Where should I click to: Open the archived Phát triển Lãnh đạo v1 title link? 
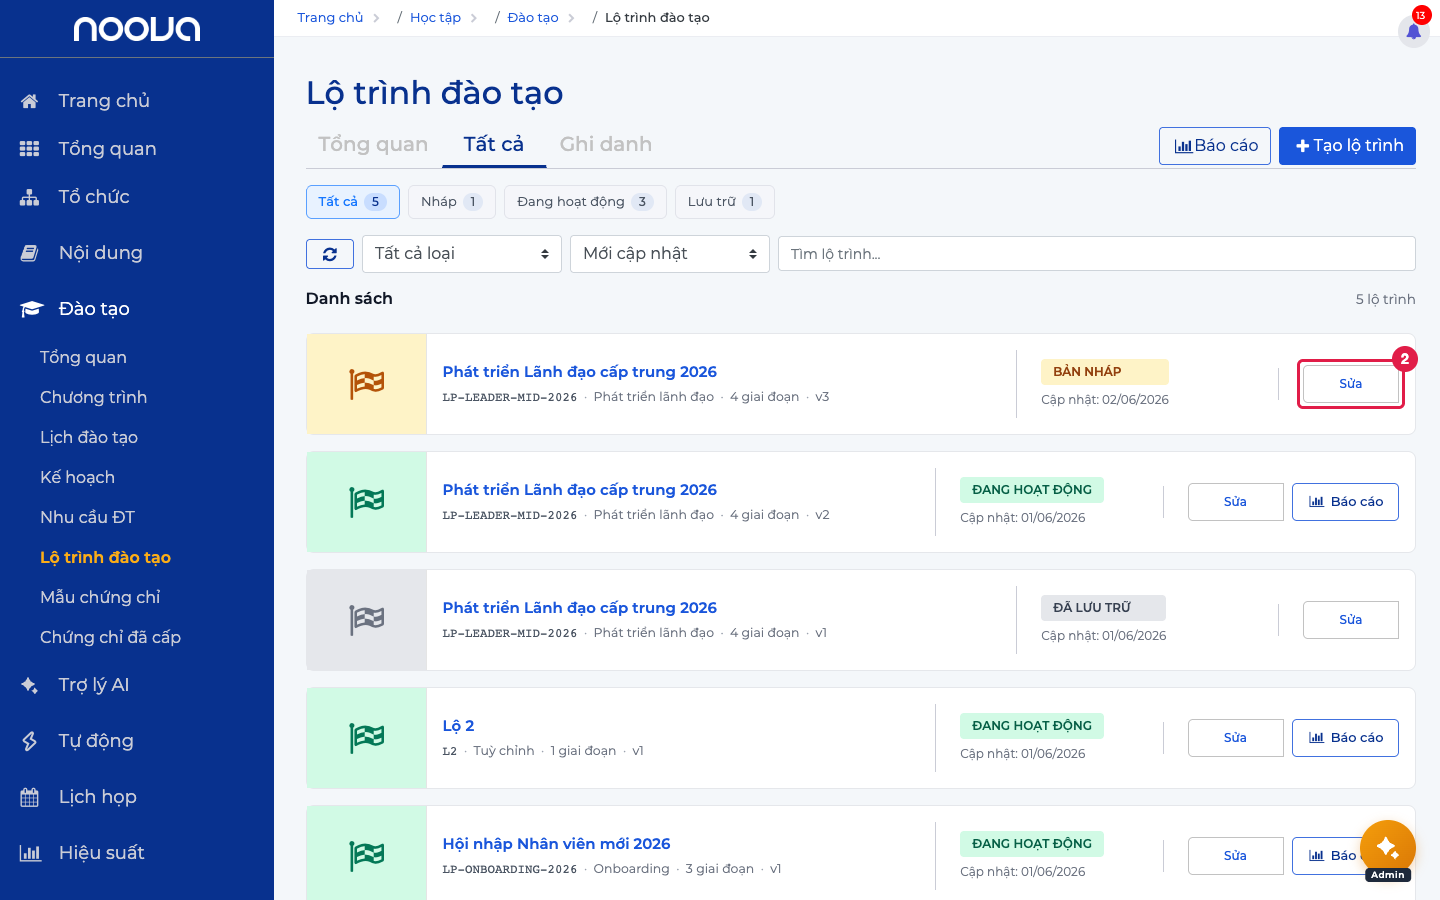580,608
